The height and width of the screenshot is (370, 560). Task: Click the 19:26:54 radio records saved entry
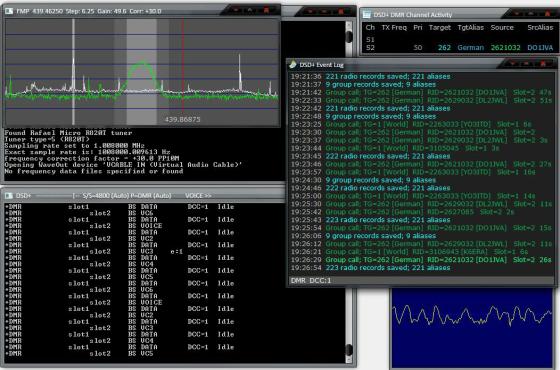[x=370, y=268]
